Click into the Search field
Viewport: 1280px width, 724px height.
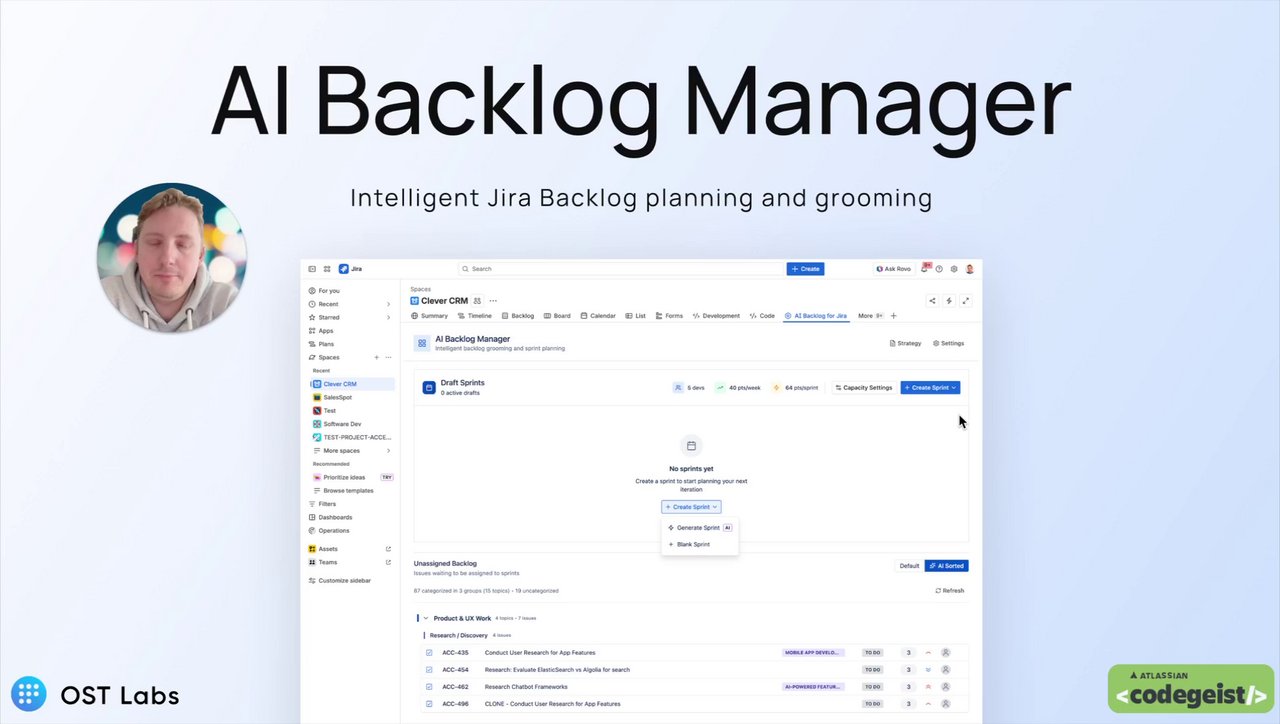click(621, 269)
